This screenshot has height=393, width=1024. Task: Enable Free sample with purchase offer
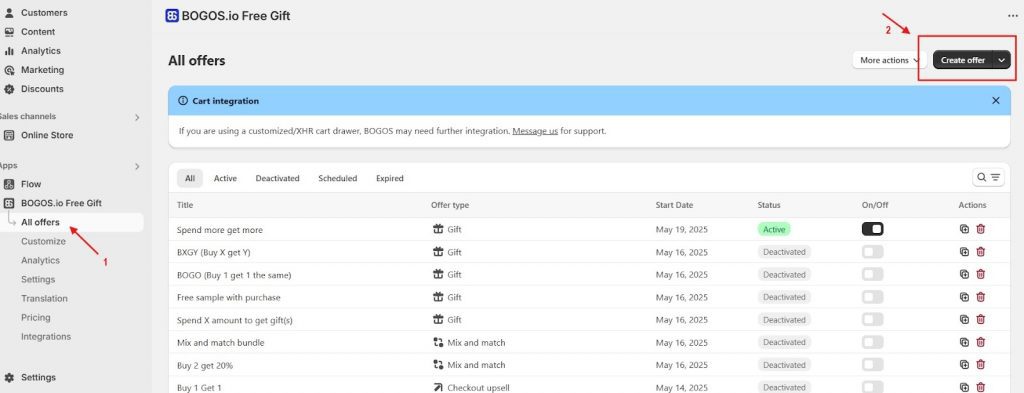point(872,297)
